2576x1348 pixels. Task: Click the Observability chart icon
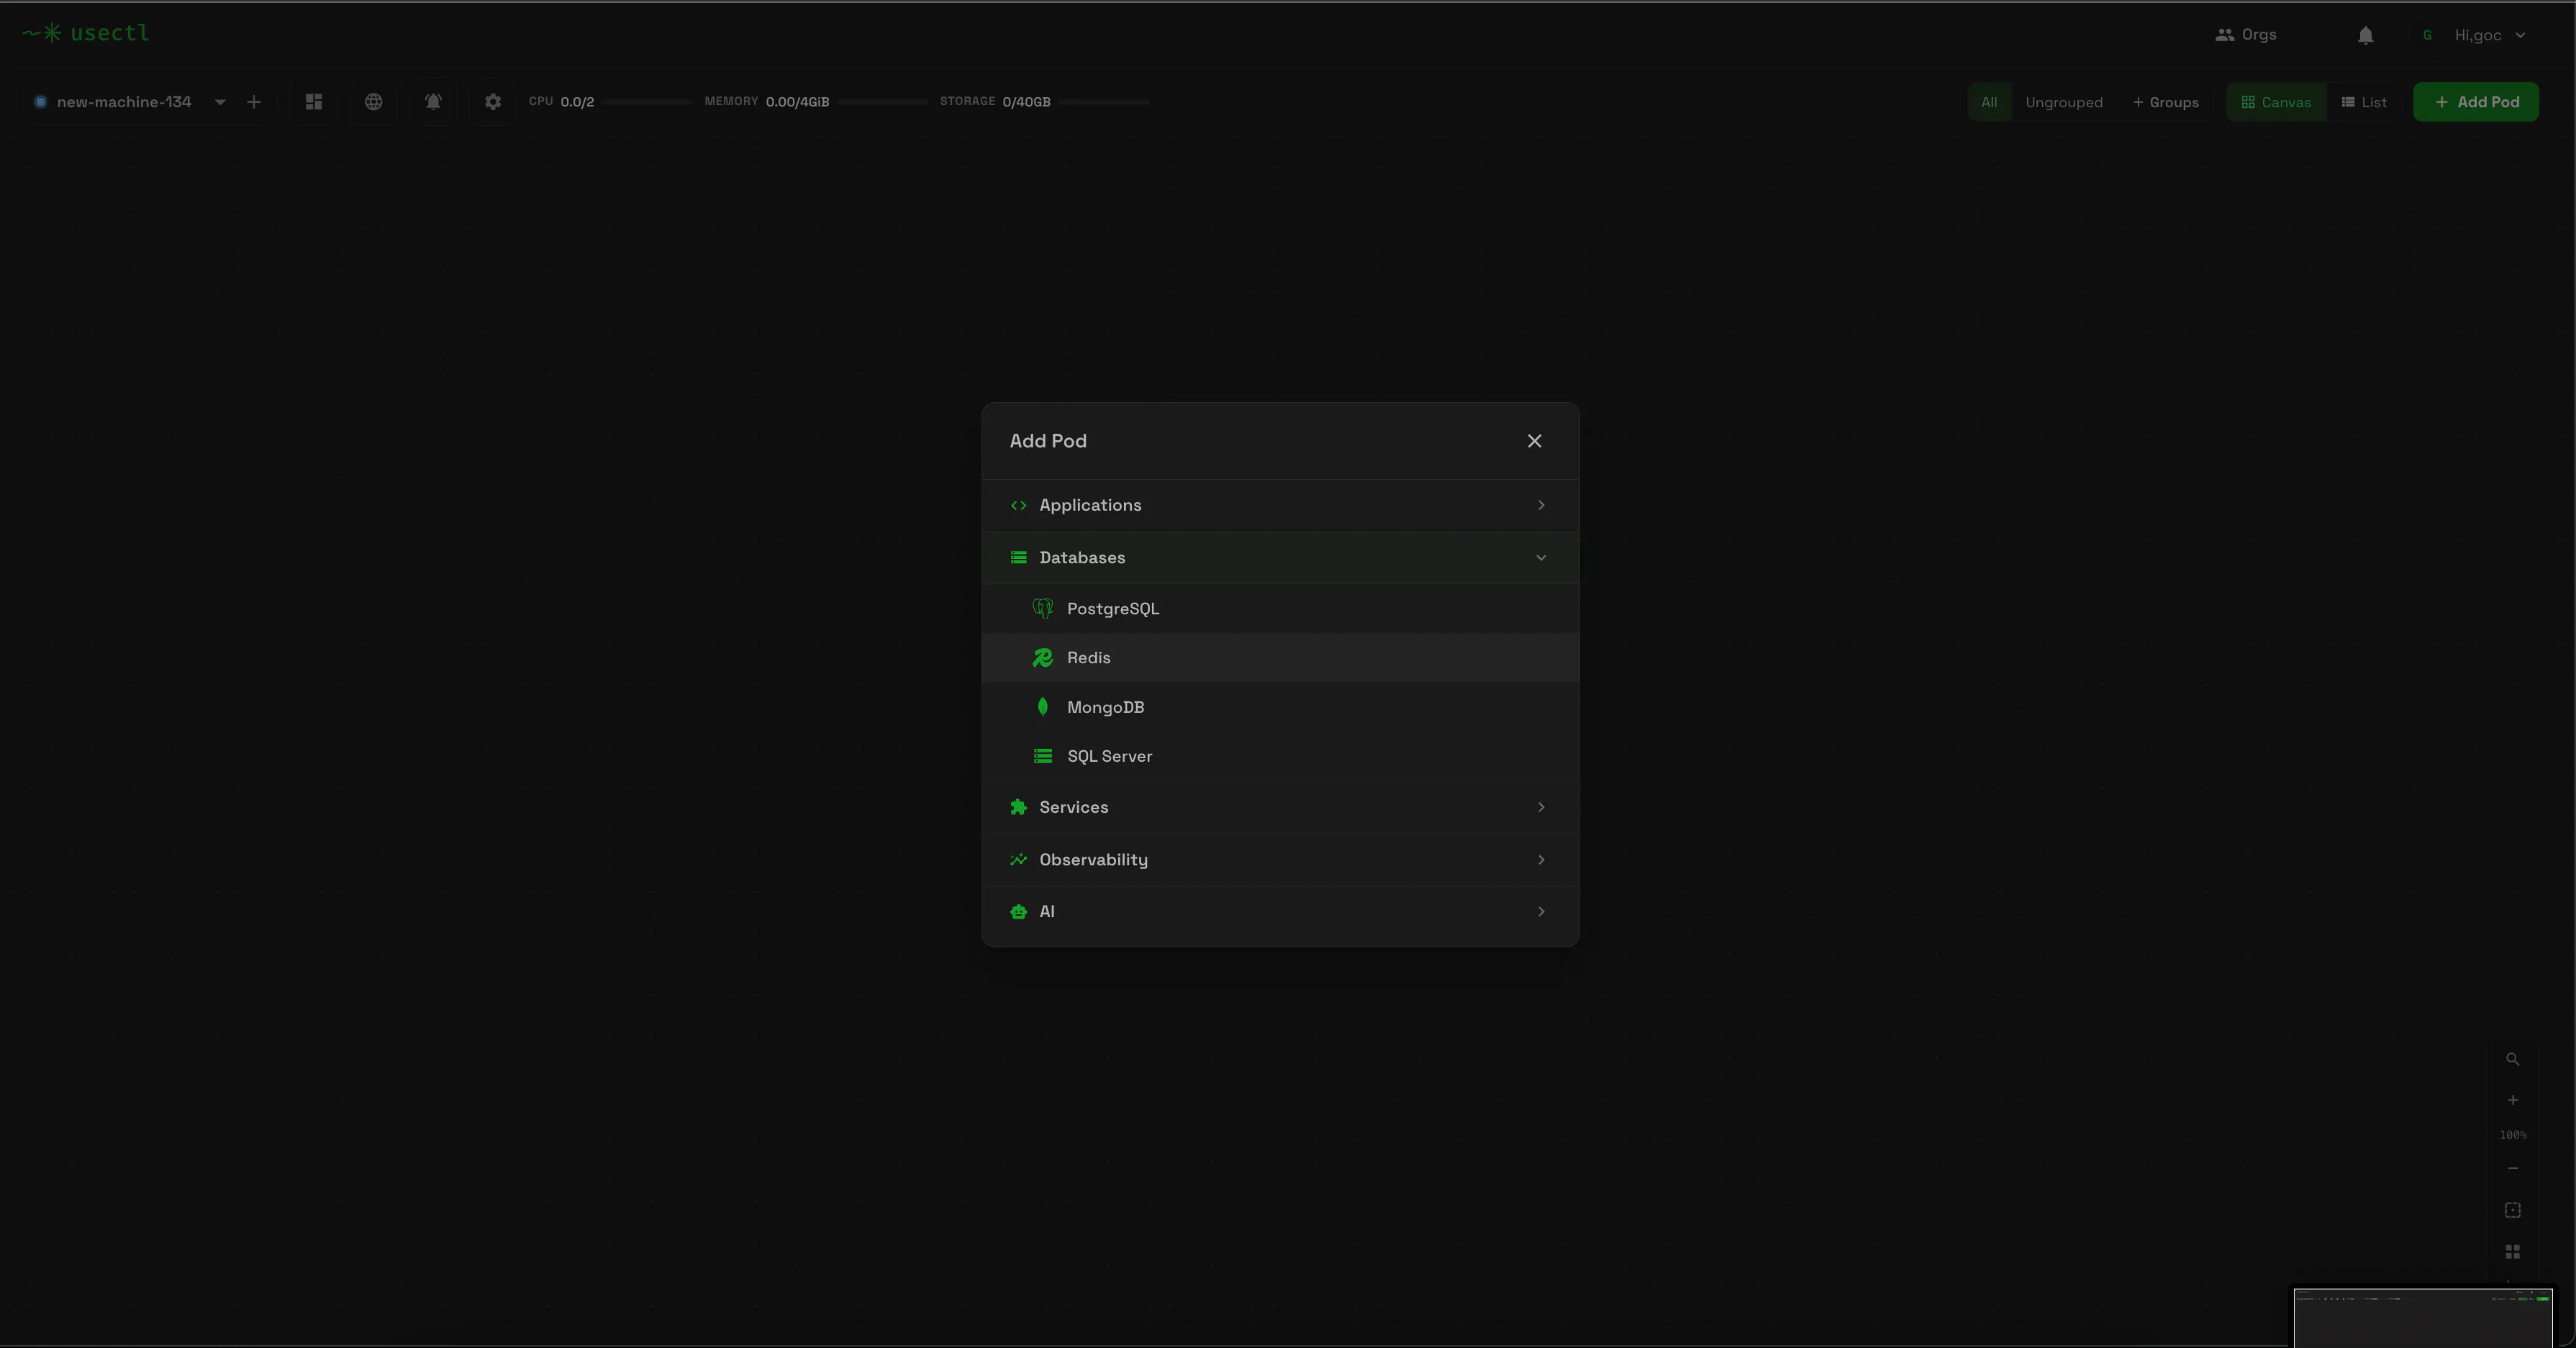[1018, 859]
